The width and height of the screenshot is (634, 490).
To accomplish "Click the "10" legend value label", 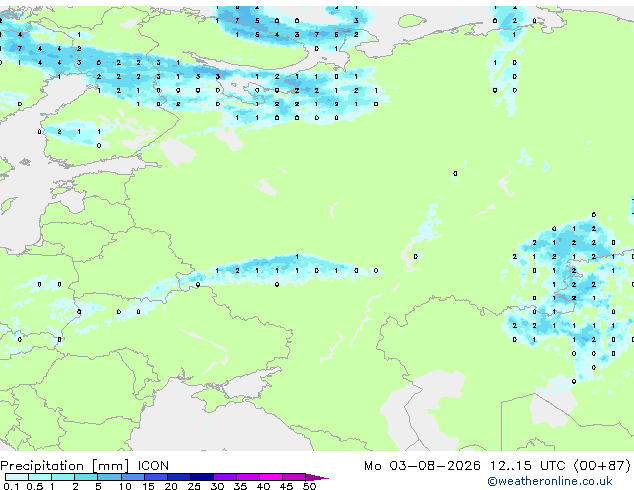I will [125, 486].
